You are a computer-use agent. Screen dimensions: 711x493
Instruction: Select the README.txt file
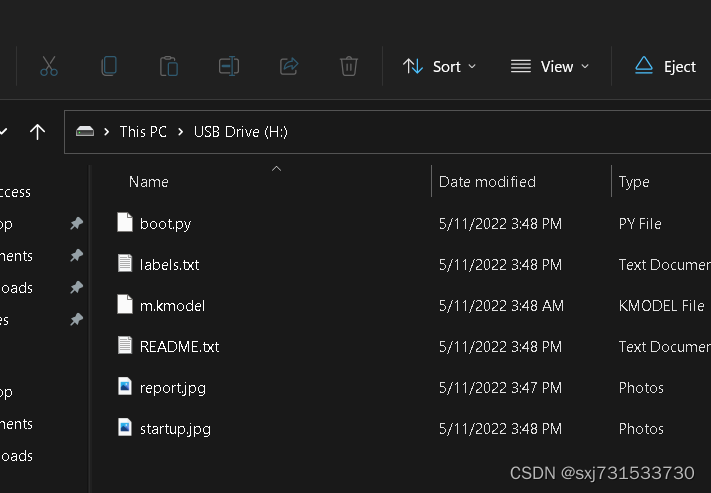point(179,346)
